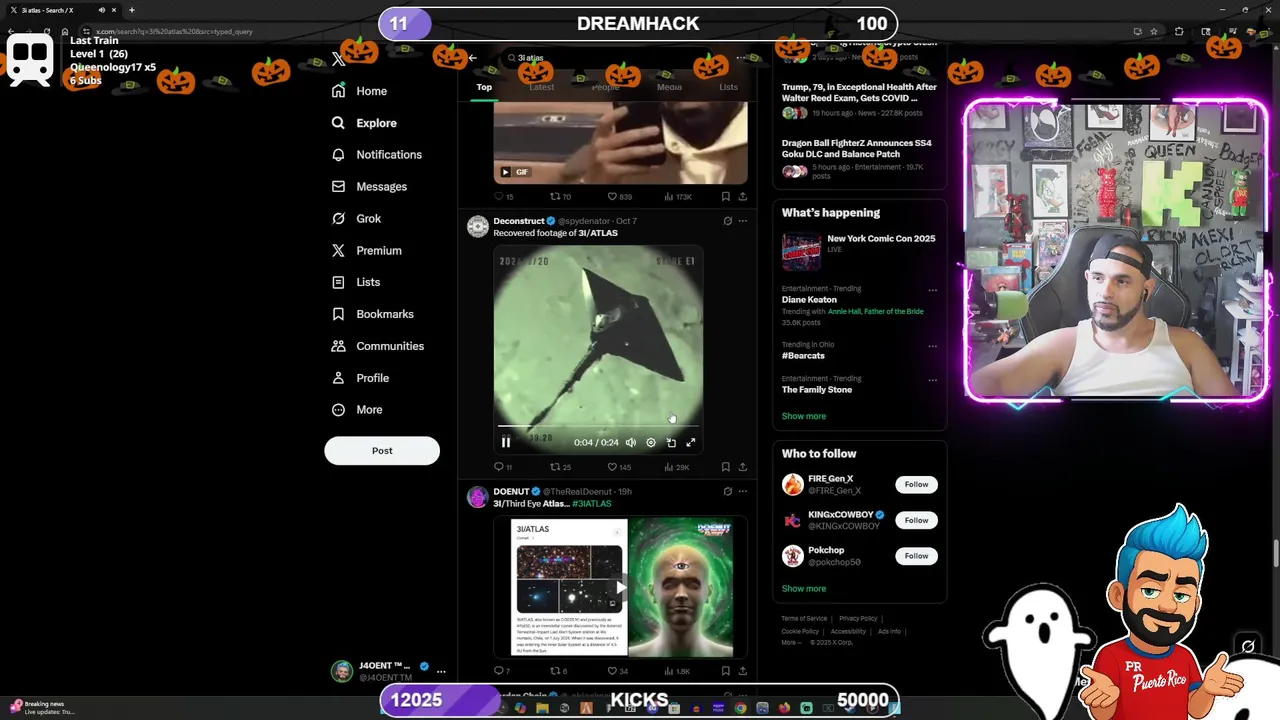Open More menu in sidebar
This screenshot has width=1280, height=720.
coord(357,410)
